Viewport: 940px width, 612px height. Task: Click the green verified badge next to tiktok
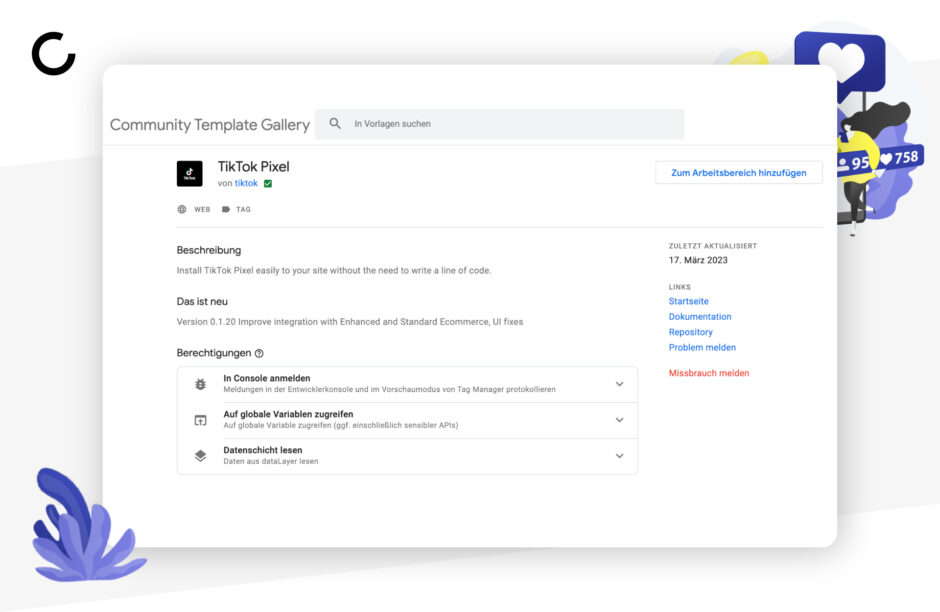click(x=268, y=183)
